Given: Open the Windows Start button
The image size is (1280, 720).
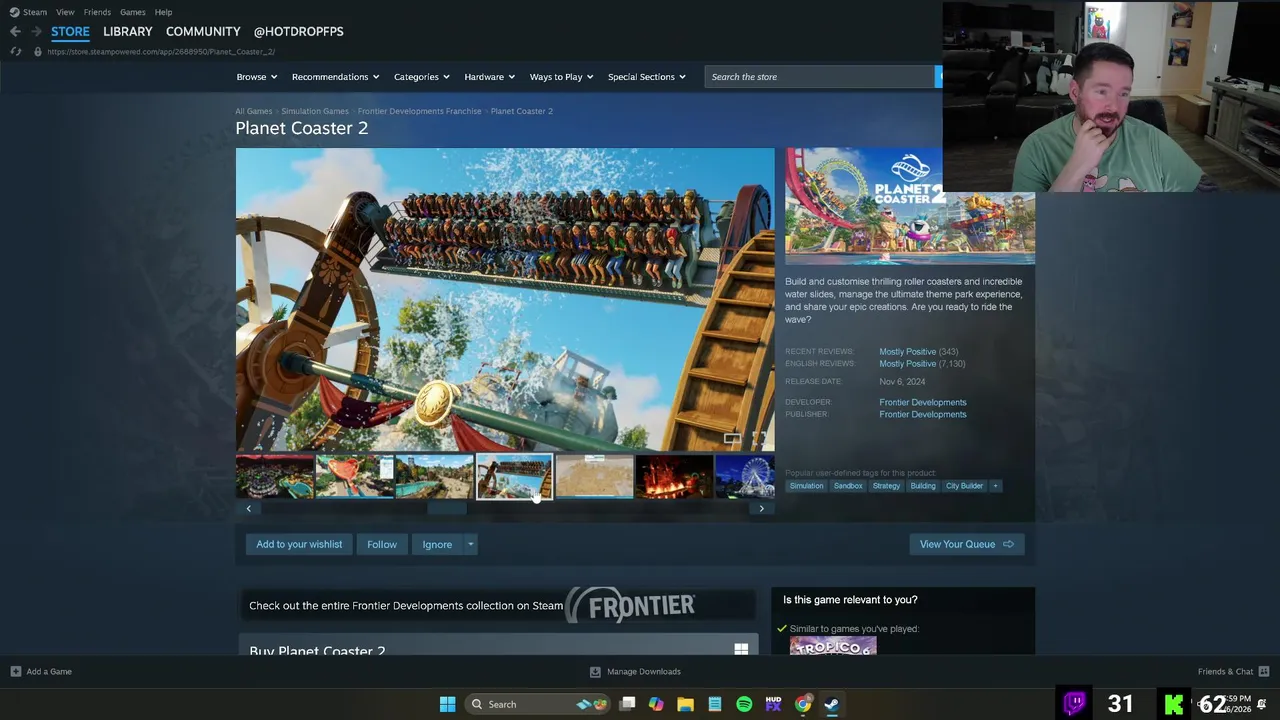Looking at the screenshot, I should click(448, 704).
